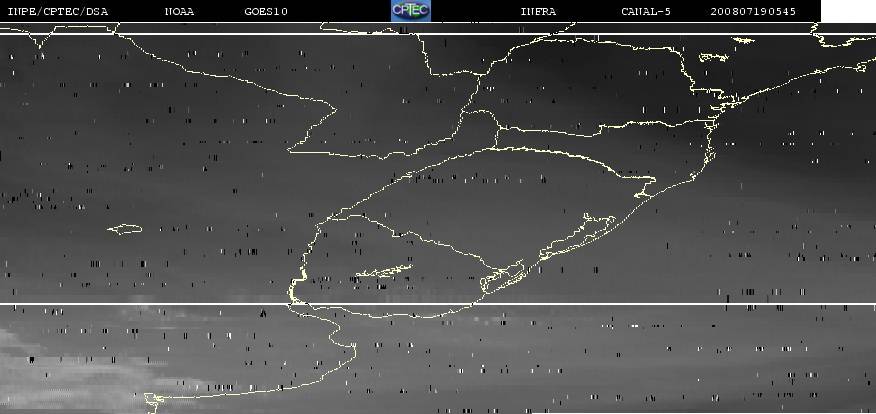Image resolution: width=876 pixels, height=414 pixels.
Task: Click the small isolated oval outline at left
Action: (x=125, y=229)
